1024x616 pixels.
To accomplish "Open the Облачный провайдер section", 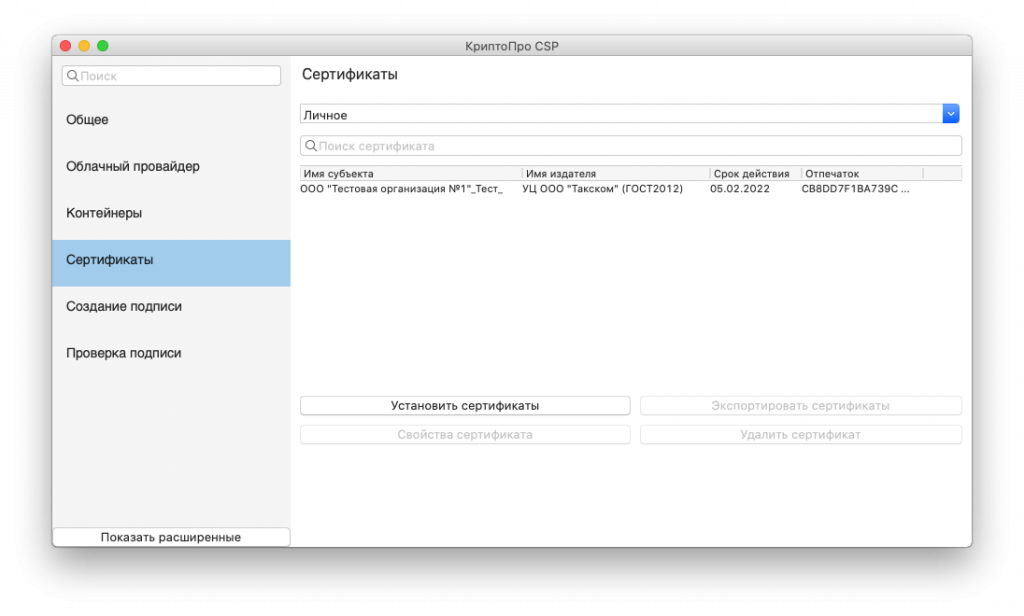I will pos(171,167).
